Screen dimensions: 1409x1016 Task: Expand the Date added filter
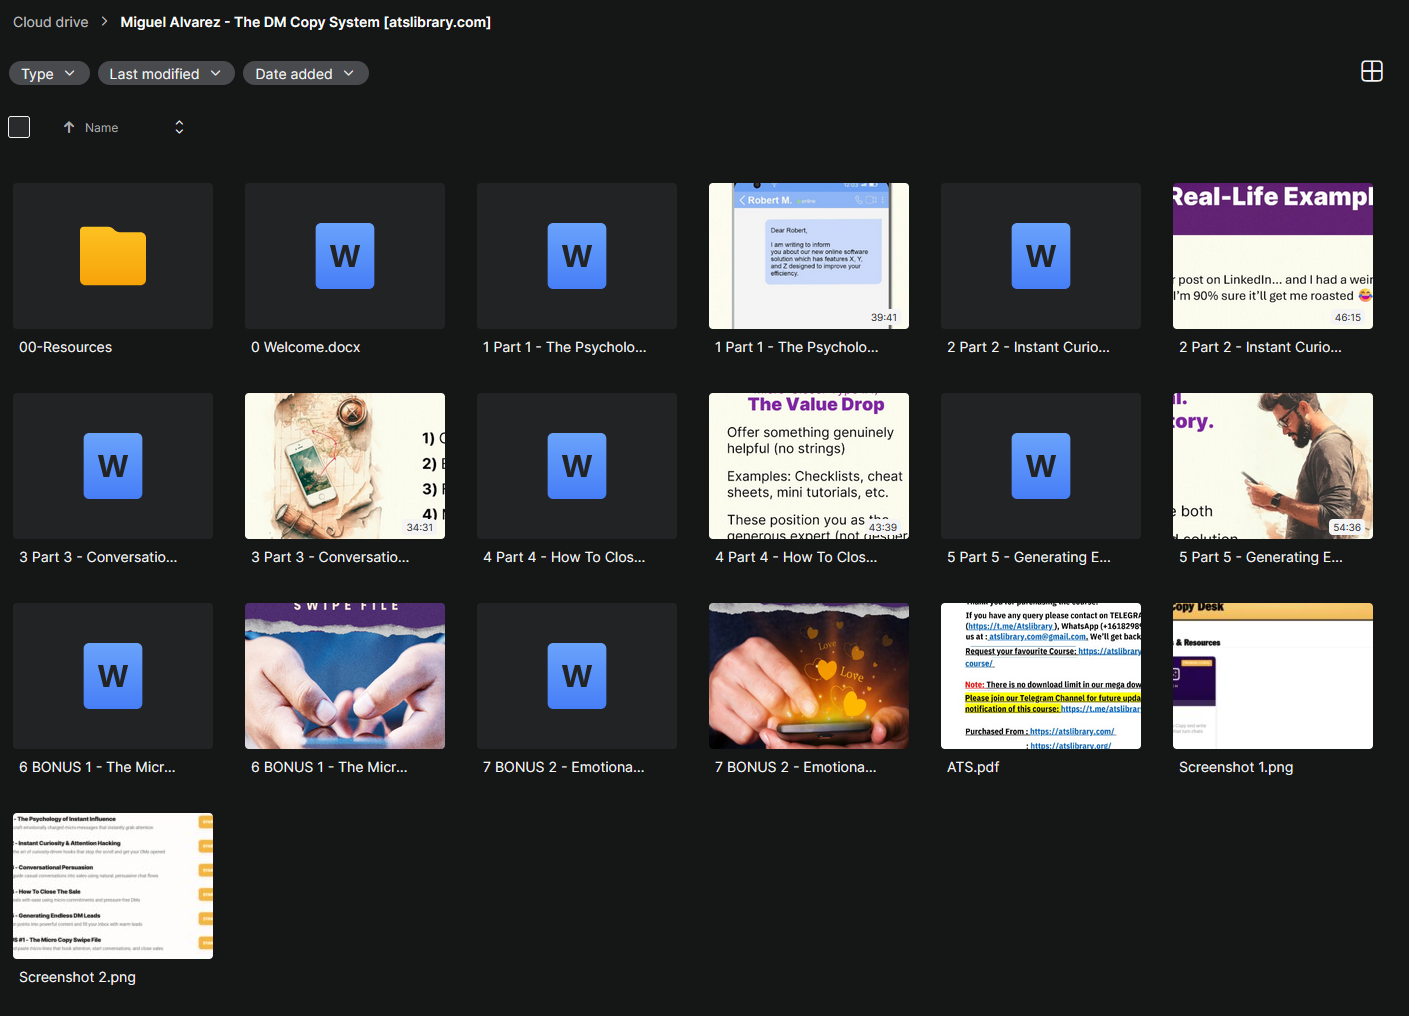coord(305,73)
